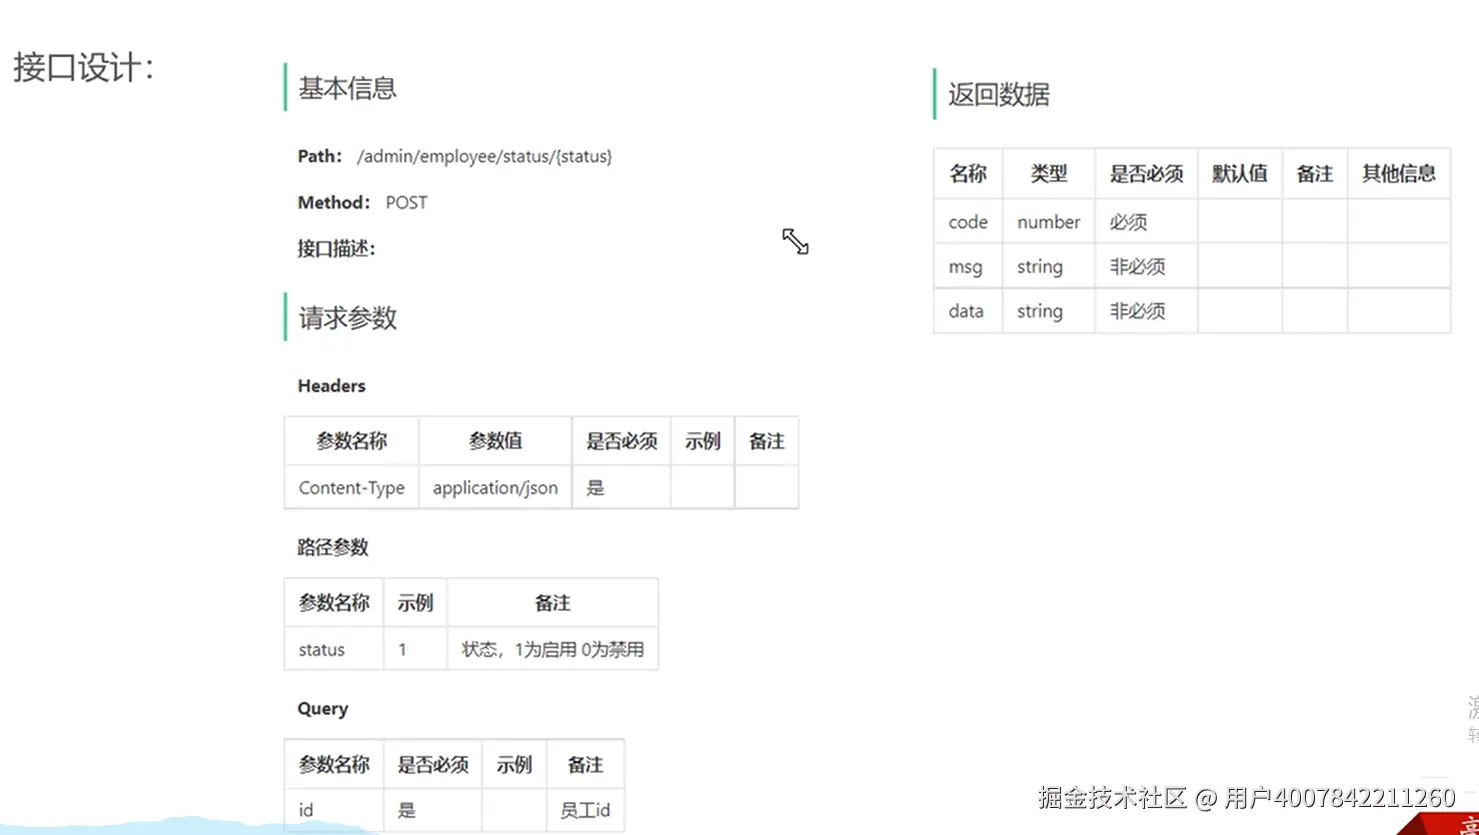The width and height of the screenshot is (1479, 835).
Task: Click the path /admin/employee/status/{status}
Action: pyautogui.click(x=484, y=156)
